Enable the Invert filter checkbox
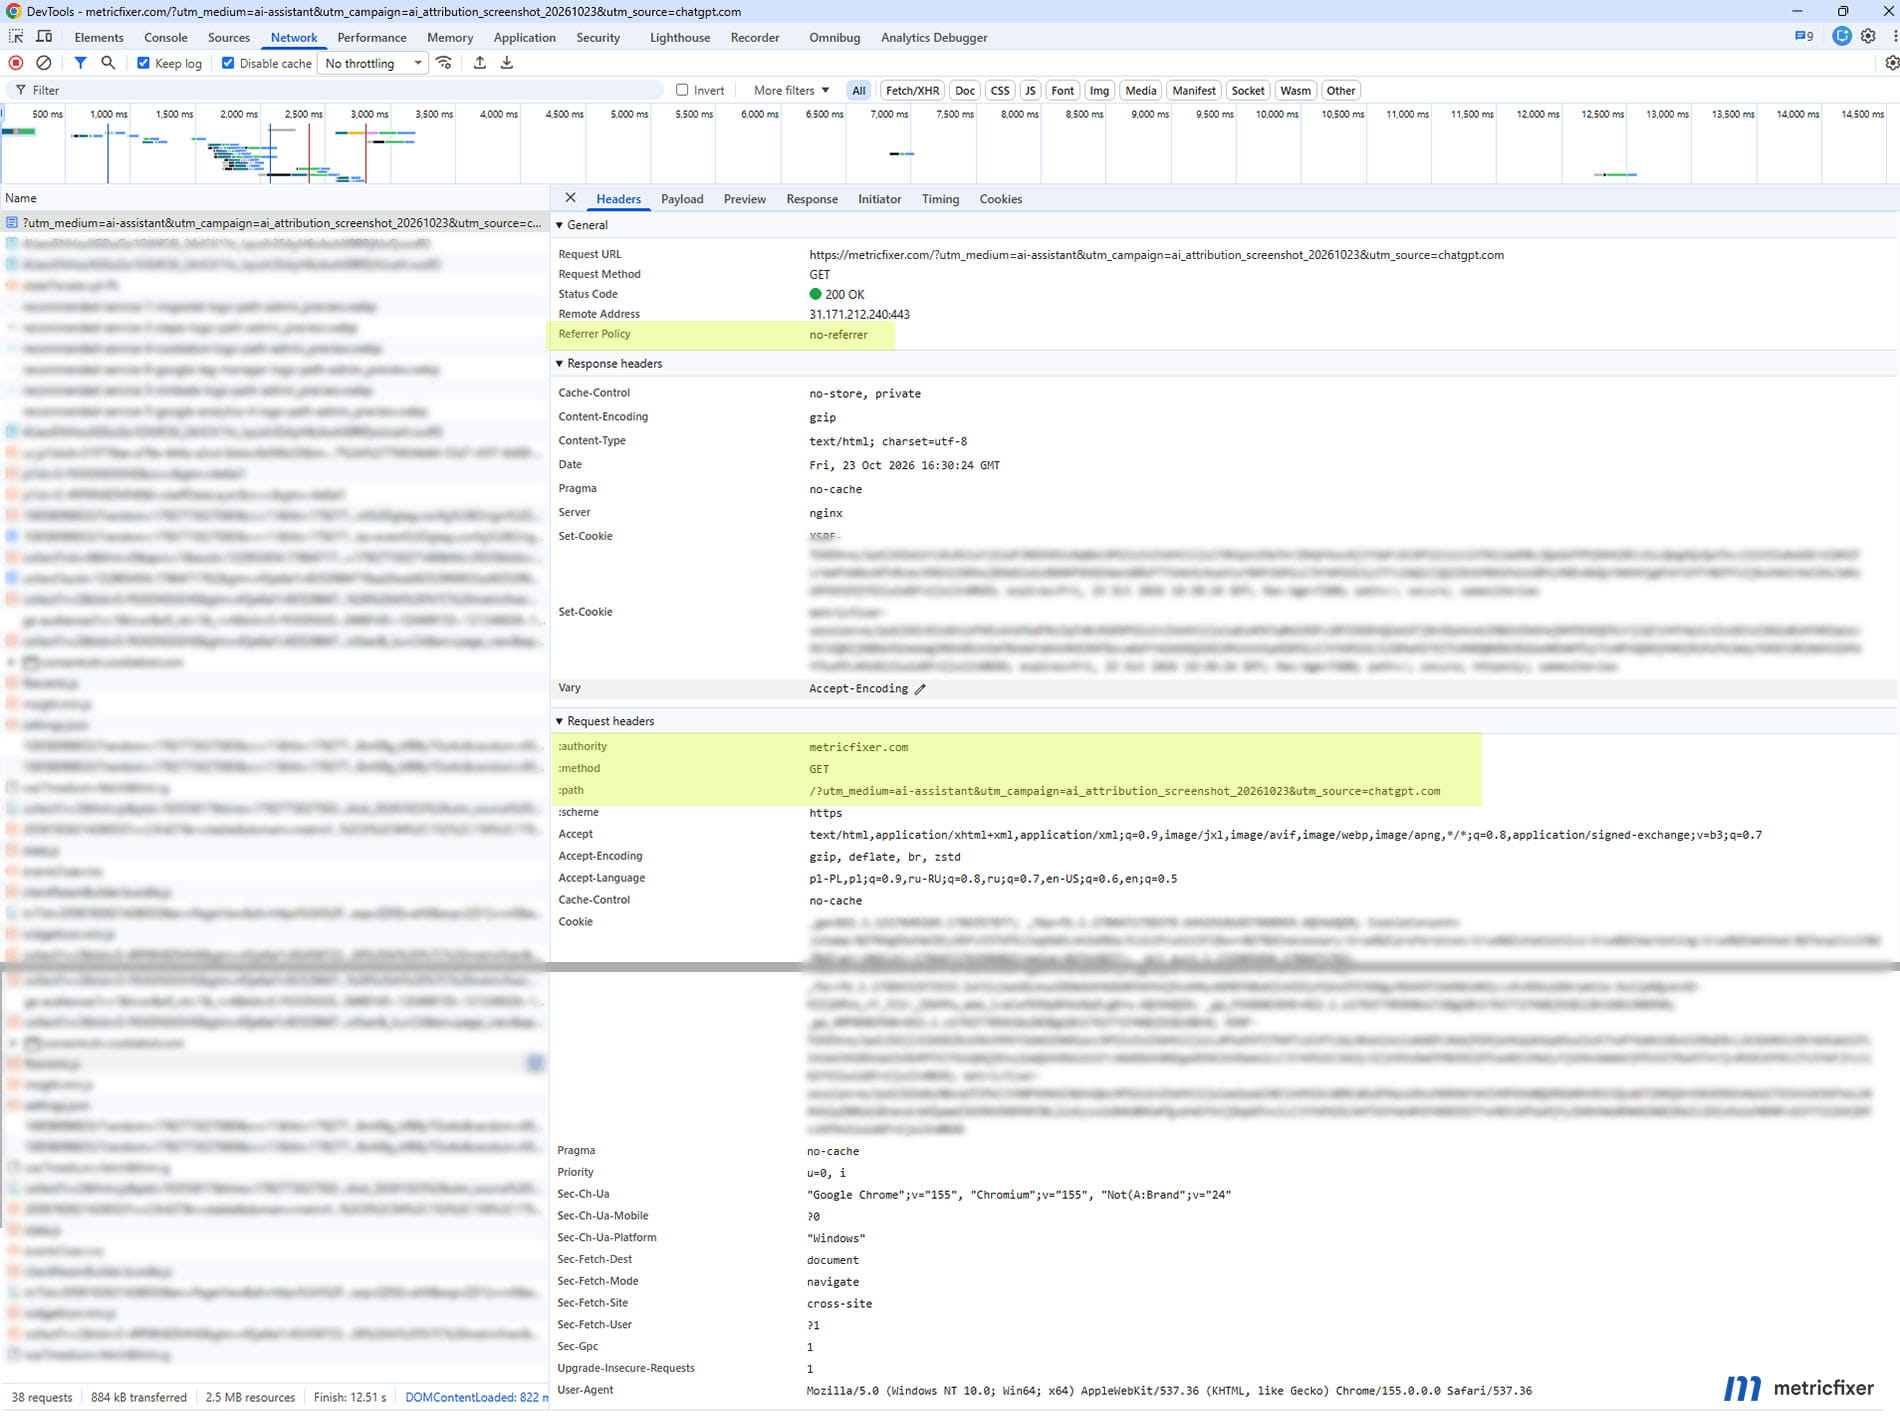Screen dimensions: 1900x1422 click(682, 90)
